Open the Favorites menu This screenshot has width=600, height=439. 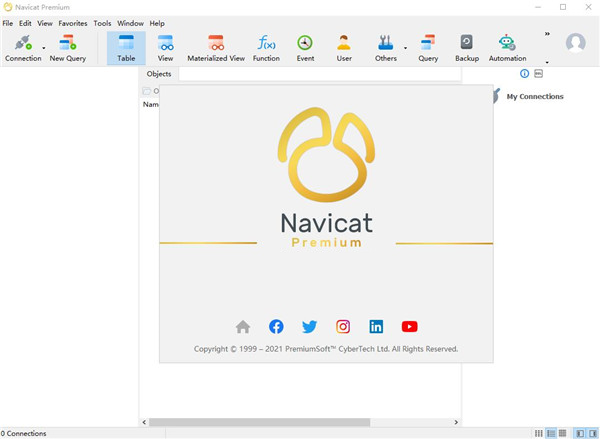coord(73,23)
